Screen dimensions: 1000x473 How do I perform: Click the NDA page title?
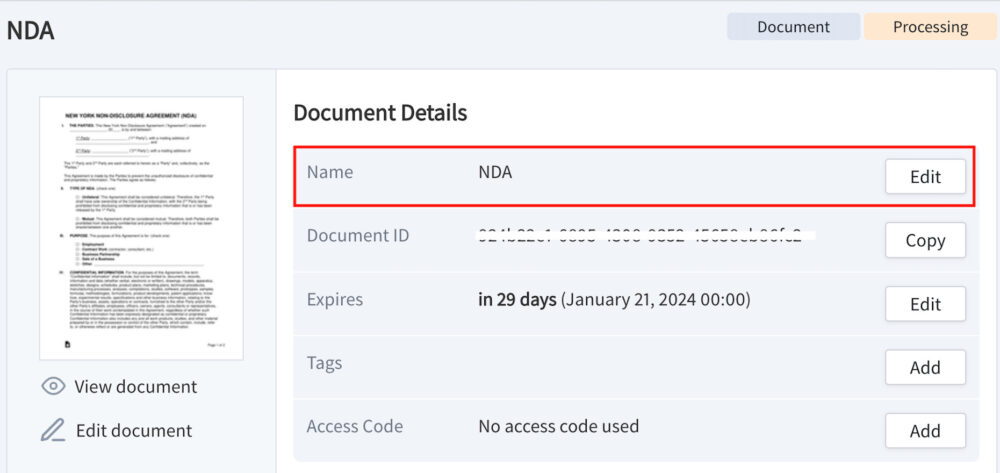pyautogui.click(x=30, y=31)
